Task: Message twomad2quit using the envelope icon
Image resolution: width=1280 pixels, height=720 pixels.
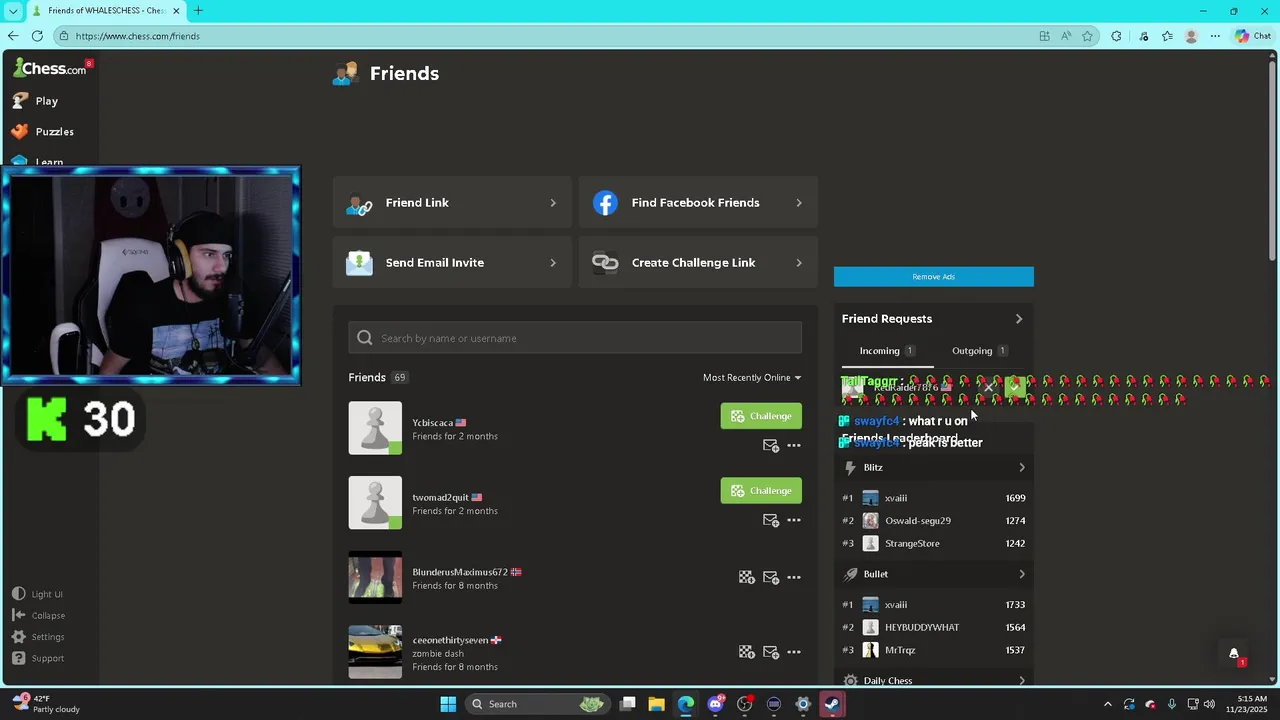Action: pos(771,520)
